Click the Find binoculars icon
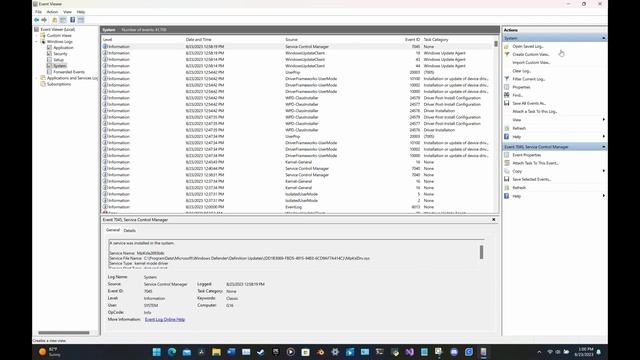Screen dimensions: 640x360 pyautogui.click(x=507, y=95)
